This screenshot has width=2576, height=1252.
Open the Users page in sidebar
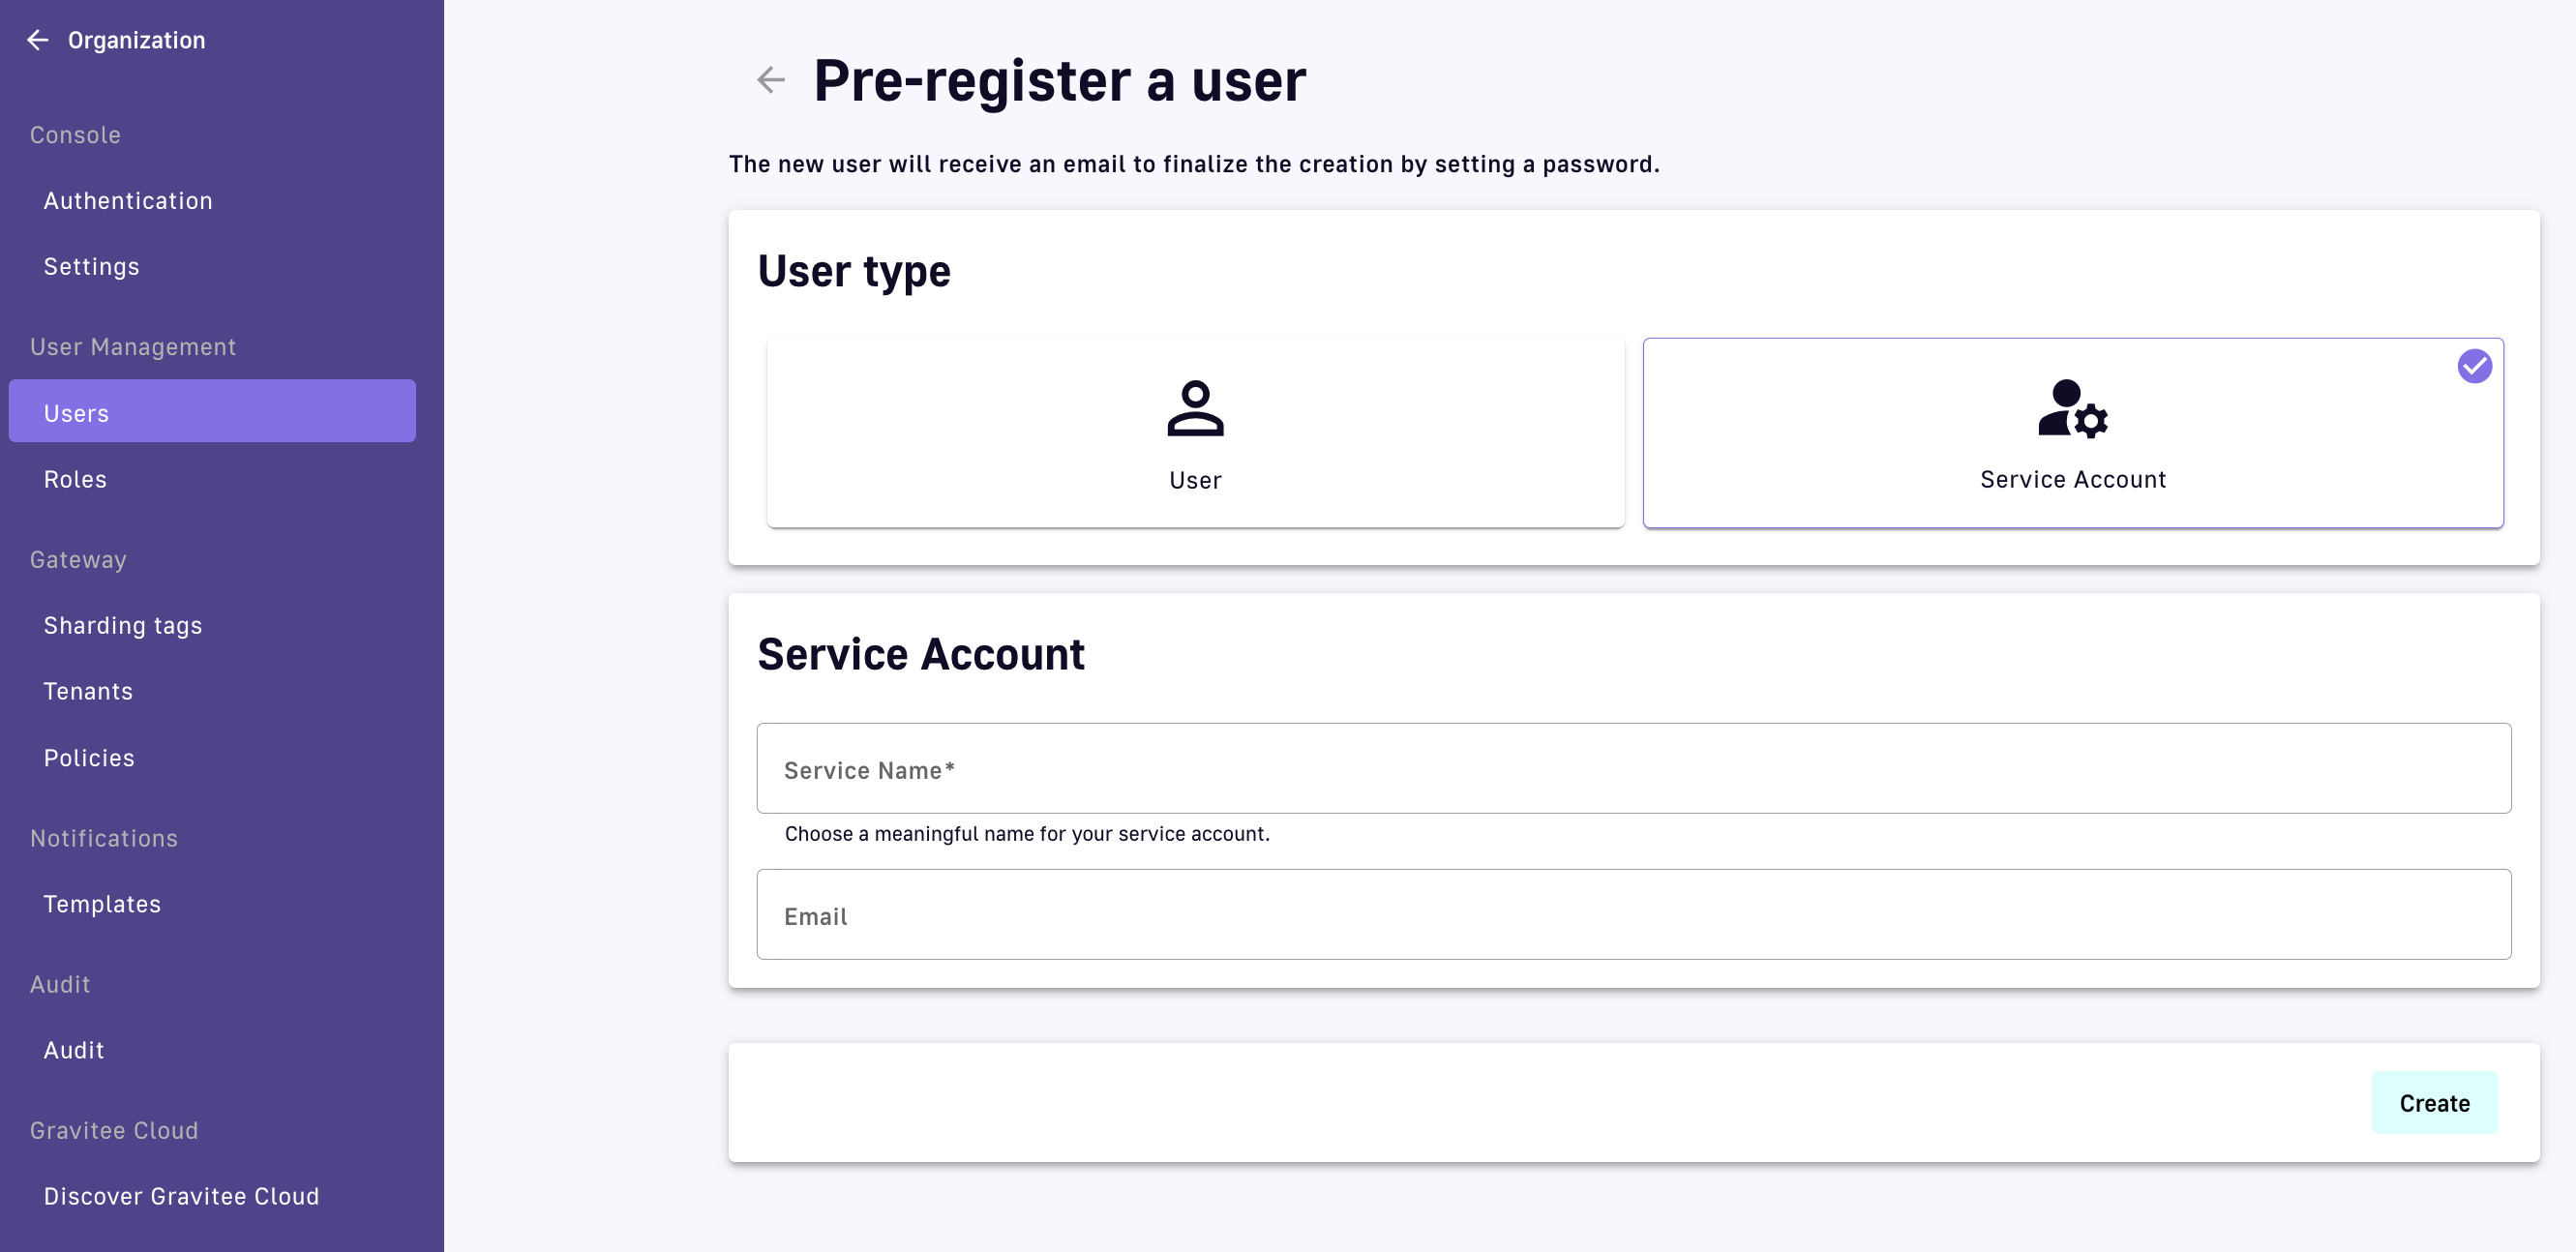coord(76,413)
